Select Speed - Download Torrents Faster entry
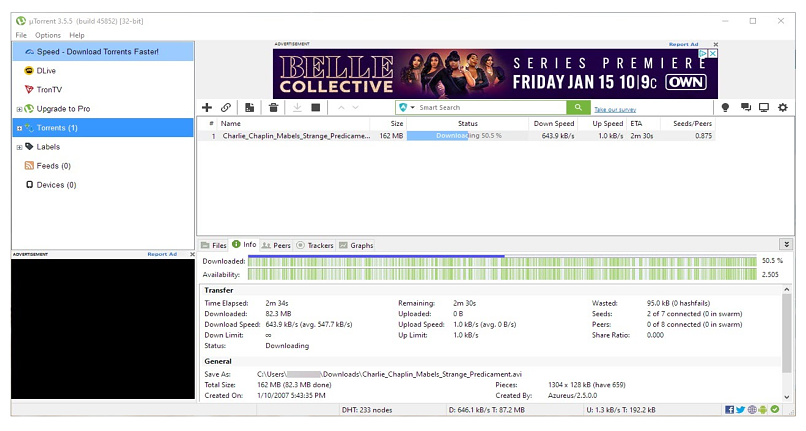The height and width of the screenshot is (431, 806). [x=103, y=51]
